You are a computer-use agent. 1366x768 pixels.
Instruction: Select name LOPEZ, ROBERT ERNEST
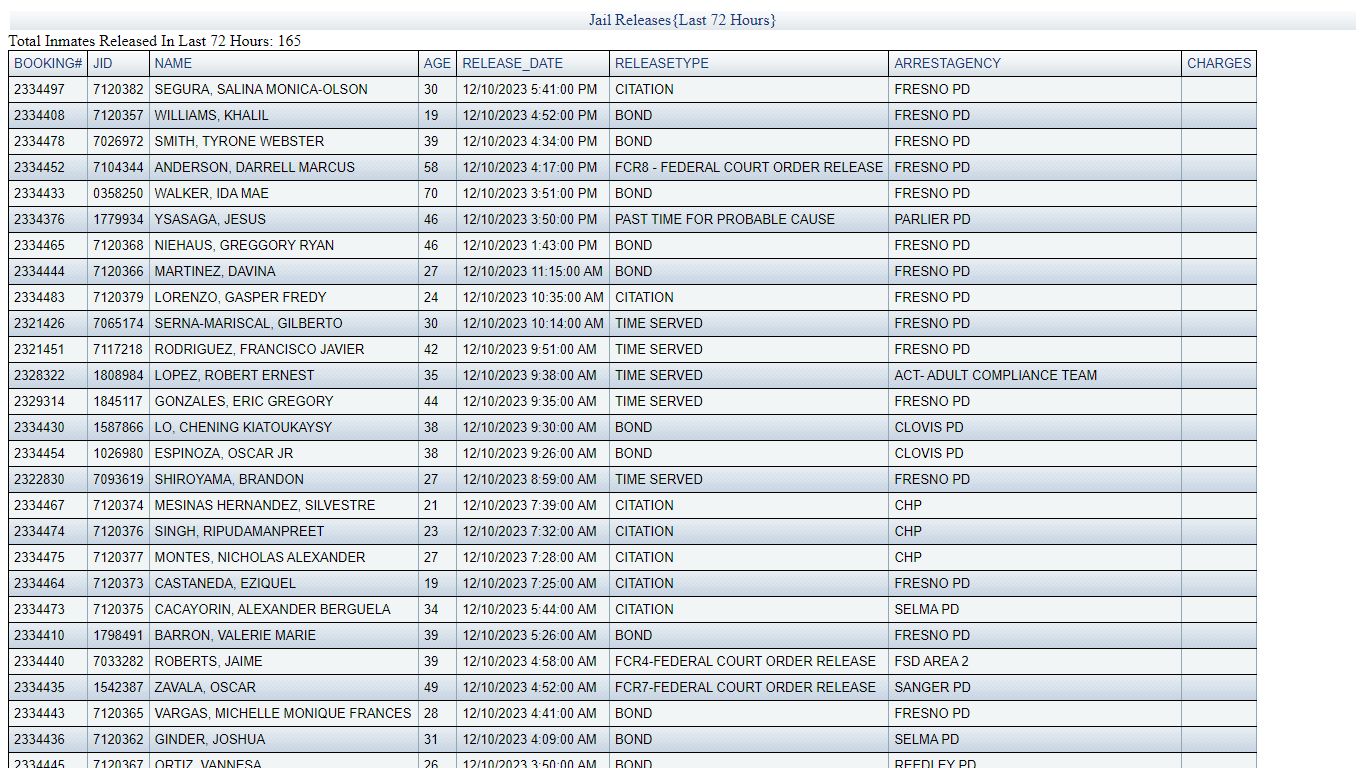click(x=234, y=375)
